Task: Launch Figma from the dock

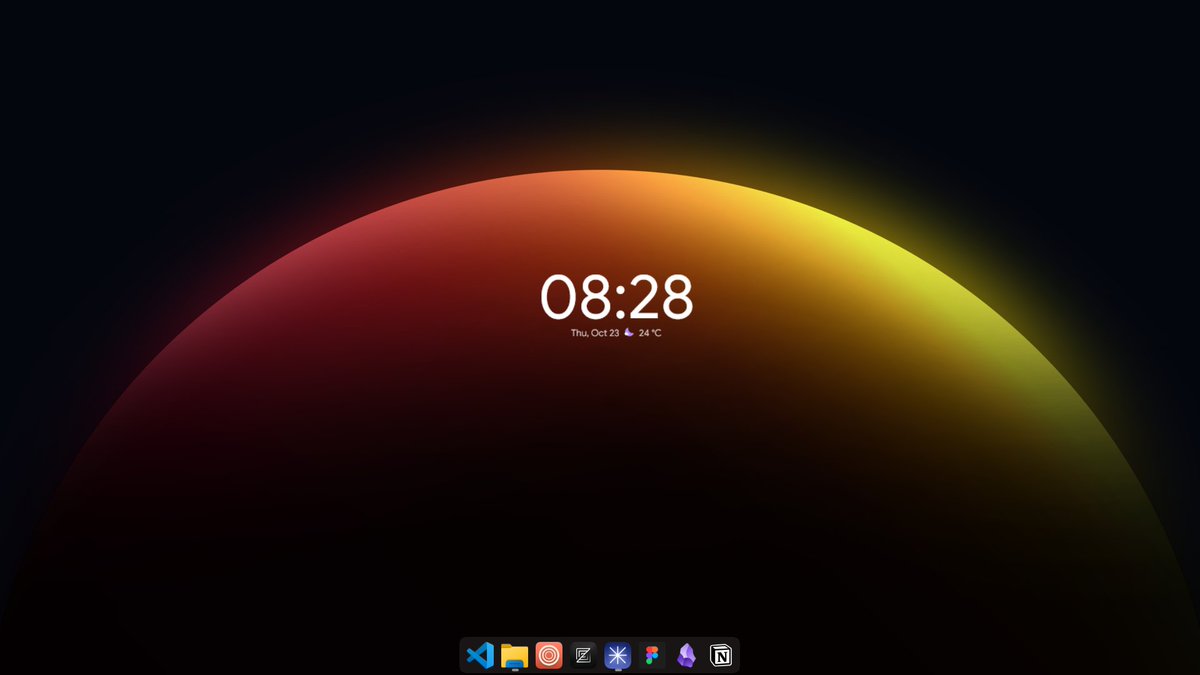Action: (x=652, y=656)
